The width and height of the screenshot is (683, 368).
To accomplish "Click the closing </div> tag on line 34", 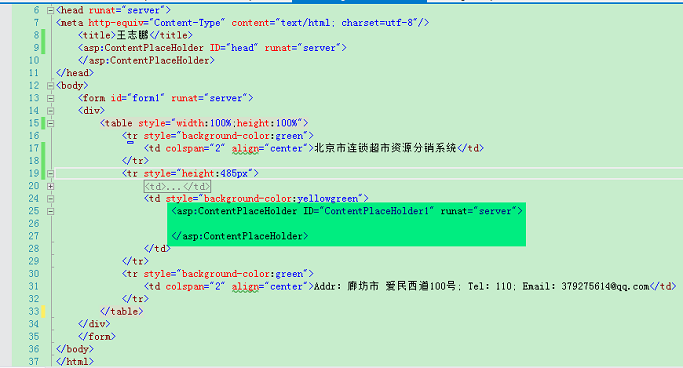I will 94,324.
